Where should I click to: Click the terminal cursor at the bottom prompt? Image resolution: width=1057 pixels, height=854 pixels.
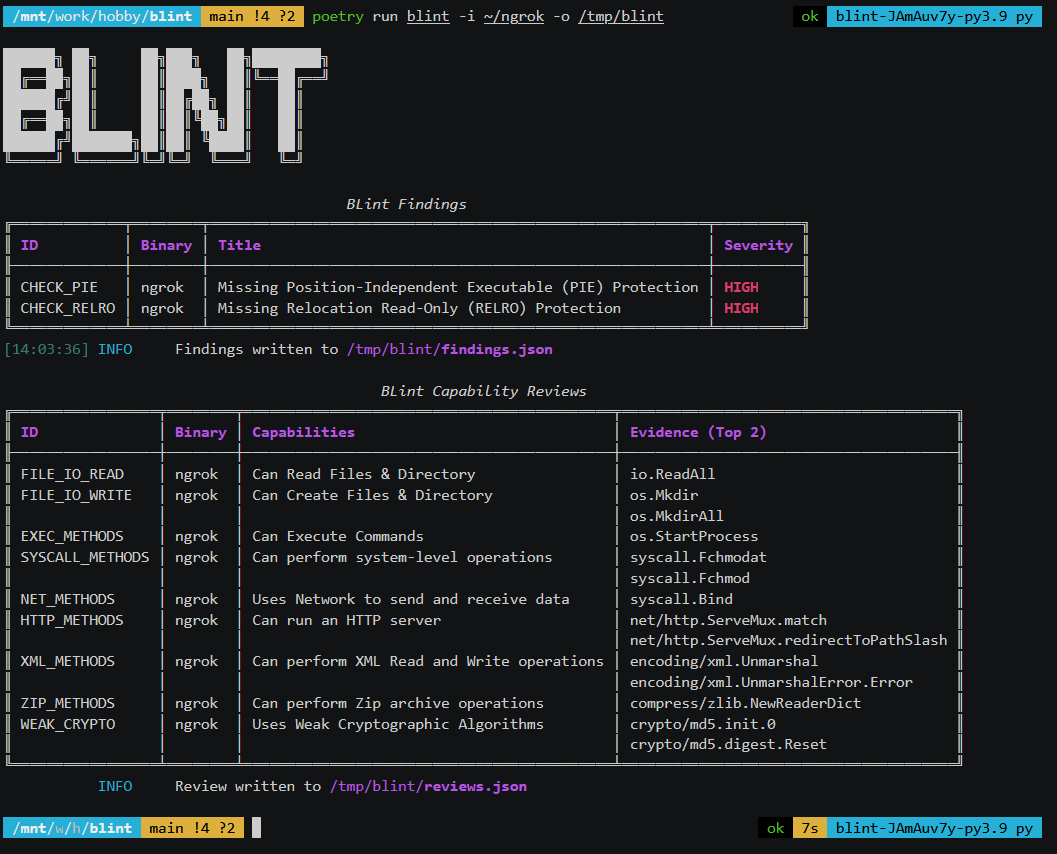[x=256, y=828]
